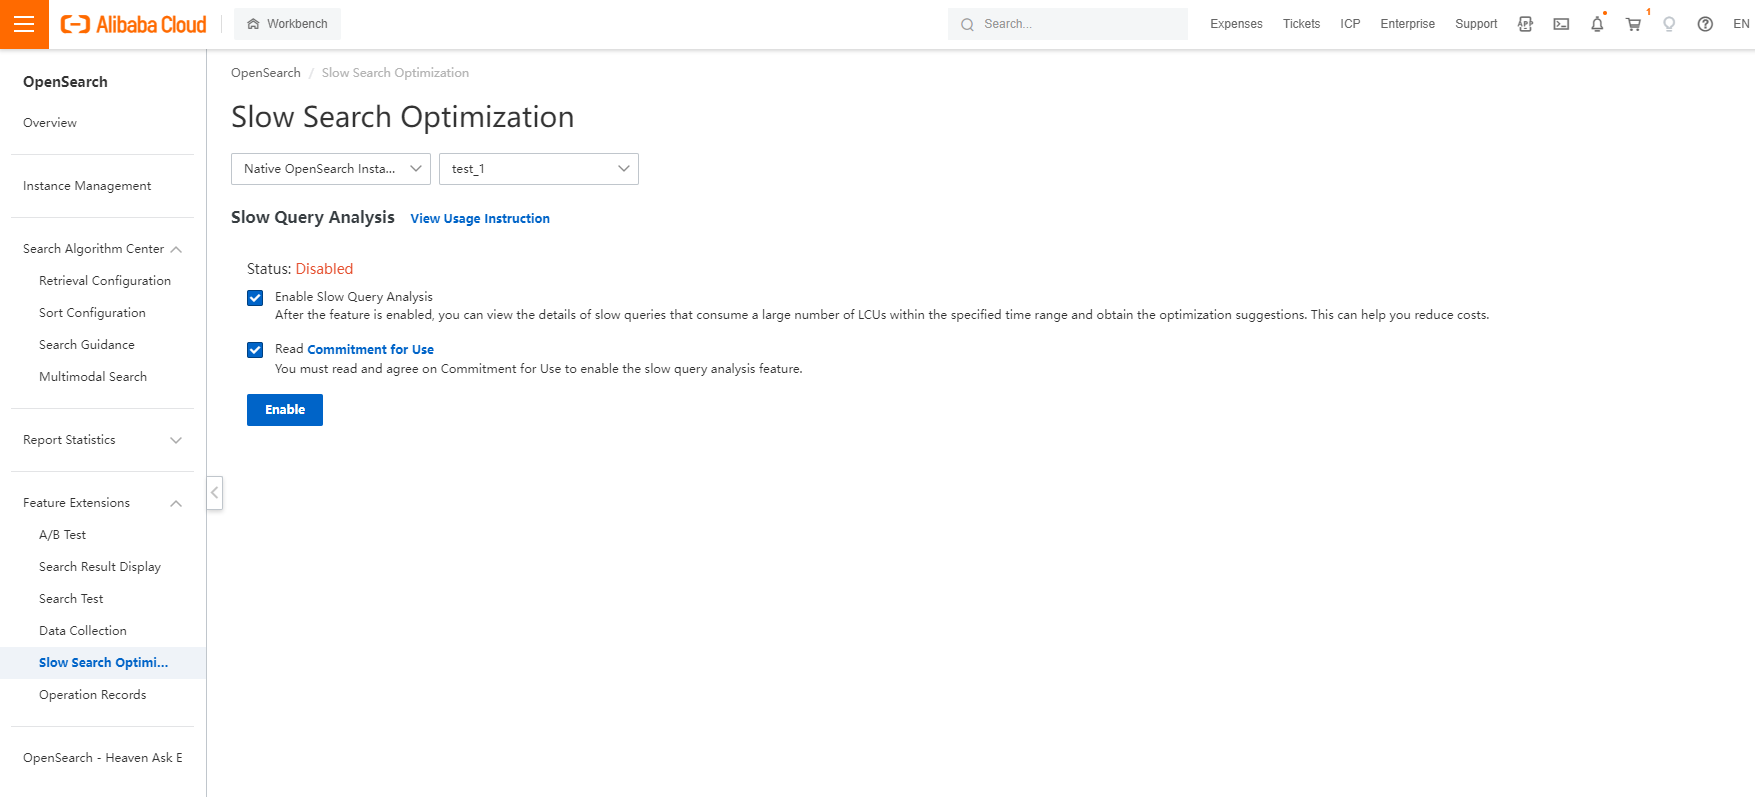The image size is (1755, 797).
Task: Open A/B Test page
Action: [x=62, y=535]
